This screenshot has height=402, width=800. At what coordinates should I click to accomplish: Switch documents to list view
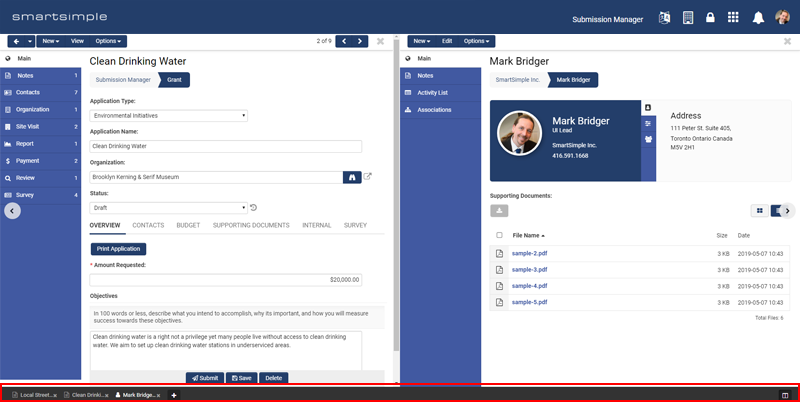click(776, 211)
